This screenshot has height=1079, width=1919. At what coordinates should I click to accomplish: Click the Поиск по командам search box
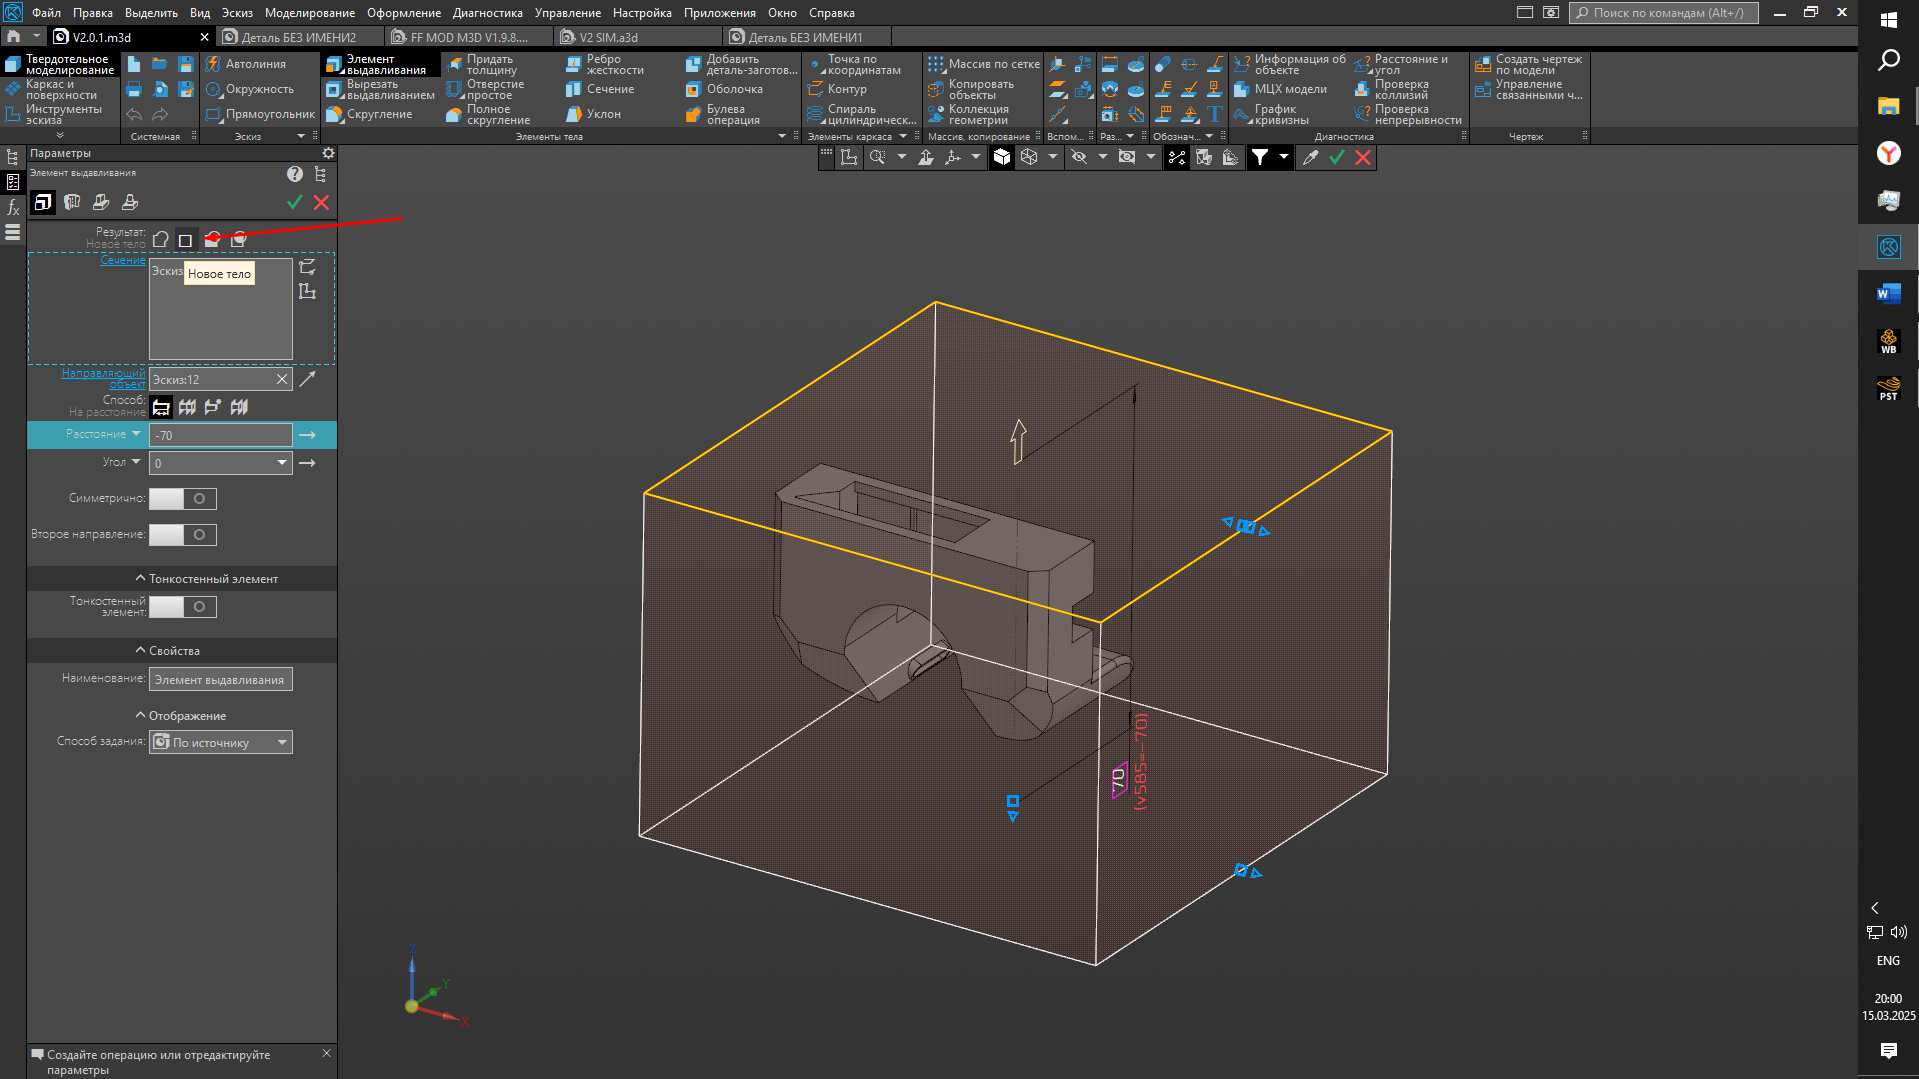1664,13
